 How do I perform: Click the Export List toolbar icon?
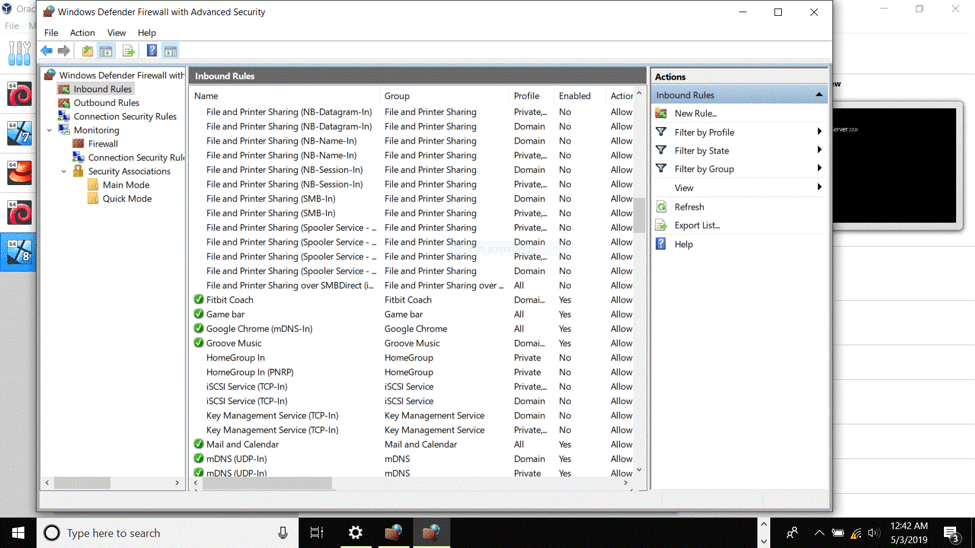pyautogui.click(x=128, y=51)
